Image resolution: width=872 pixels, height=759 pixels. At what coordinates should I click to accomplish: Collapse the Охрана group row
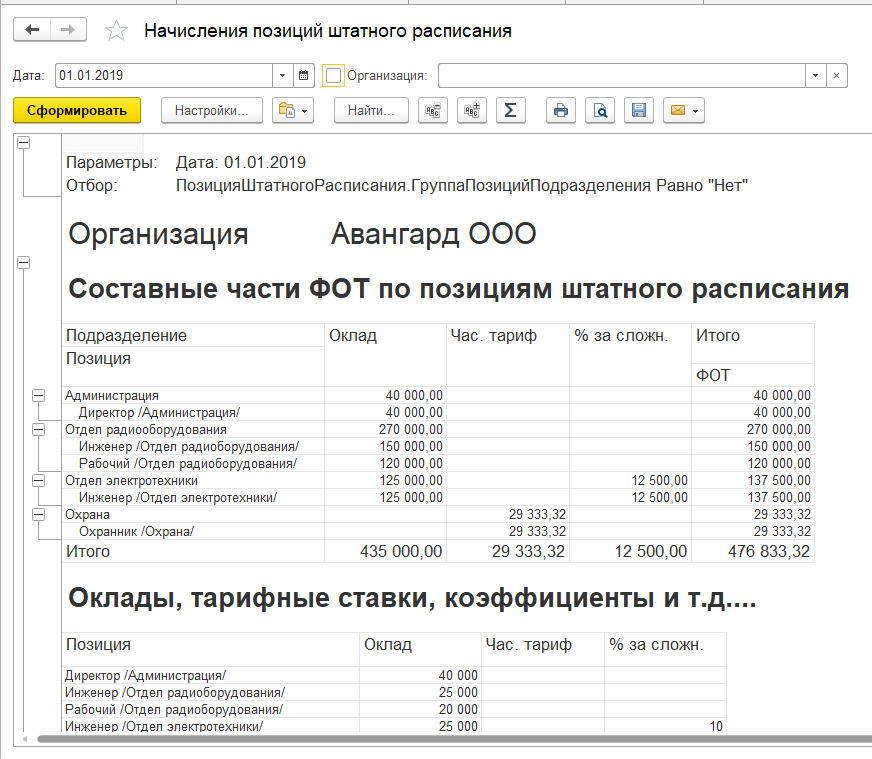tap(40, 514)
